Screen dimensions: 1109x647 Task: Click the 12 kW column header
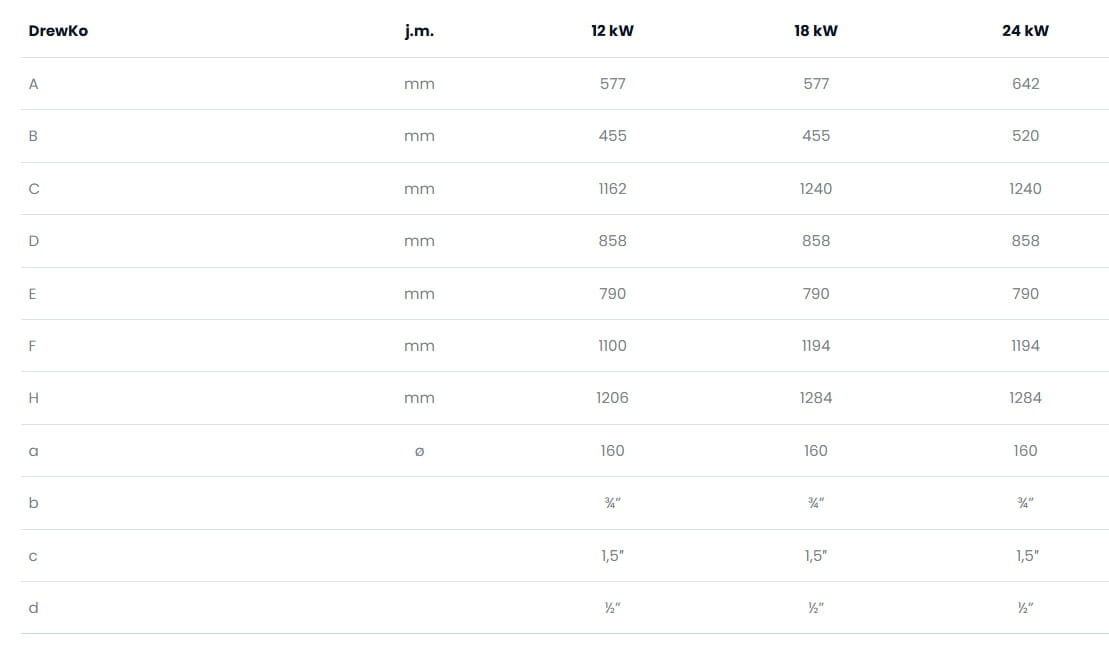[612, 31]
